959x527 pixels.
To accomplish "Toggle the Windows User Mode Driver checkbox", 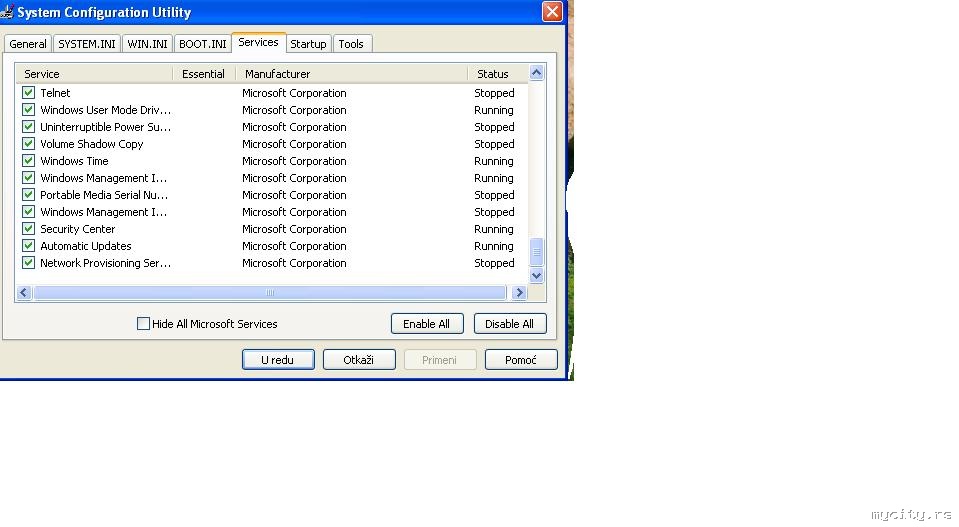I will pyautogui.click(x=28, y=109).
